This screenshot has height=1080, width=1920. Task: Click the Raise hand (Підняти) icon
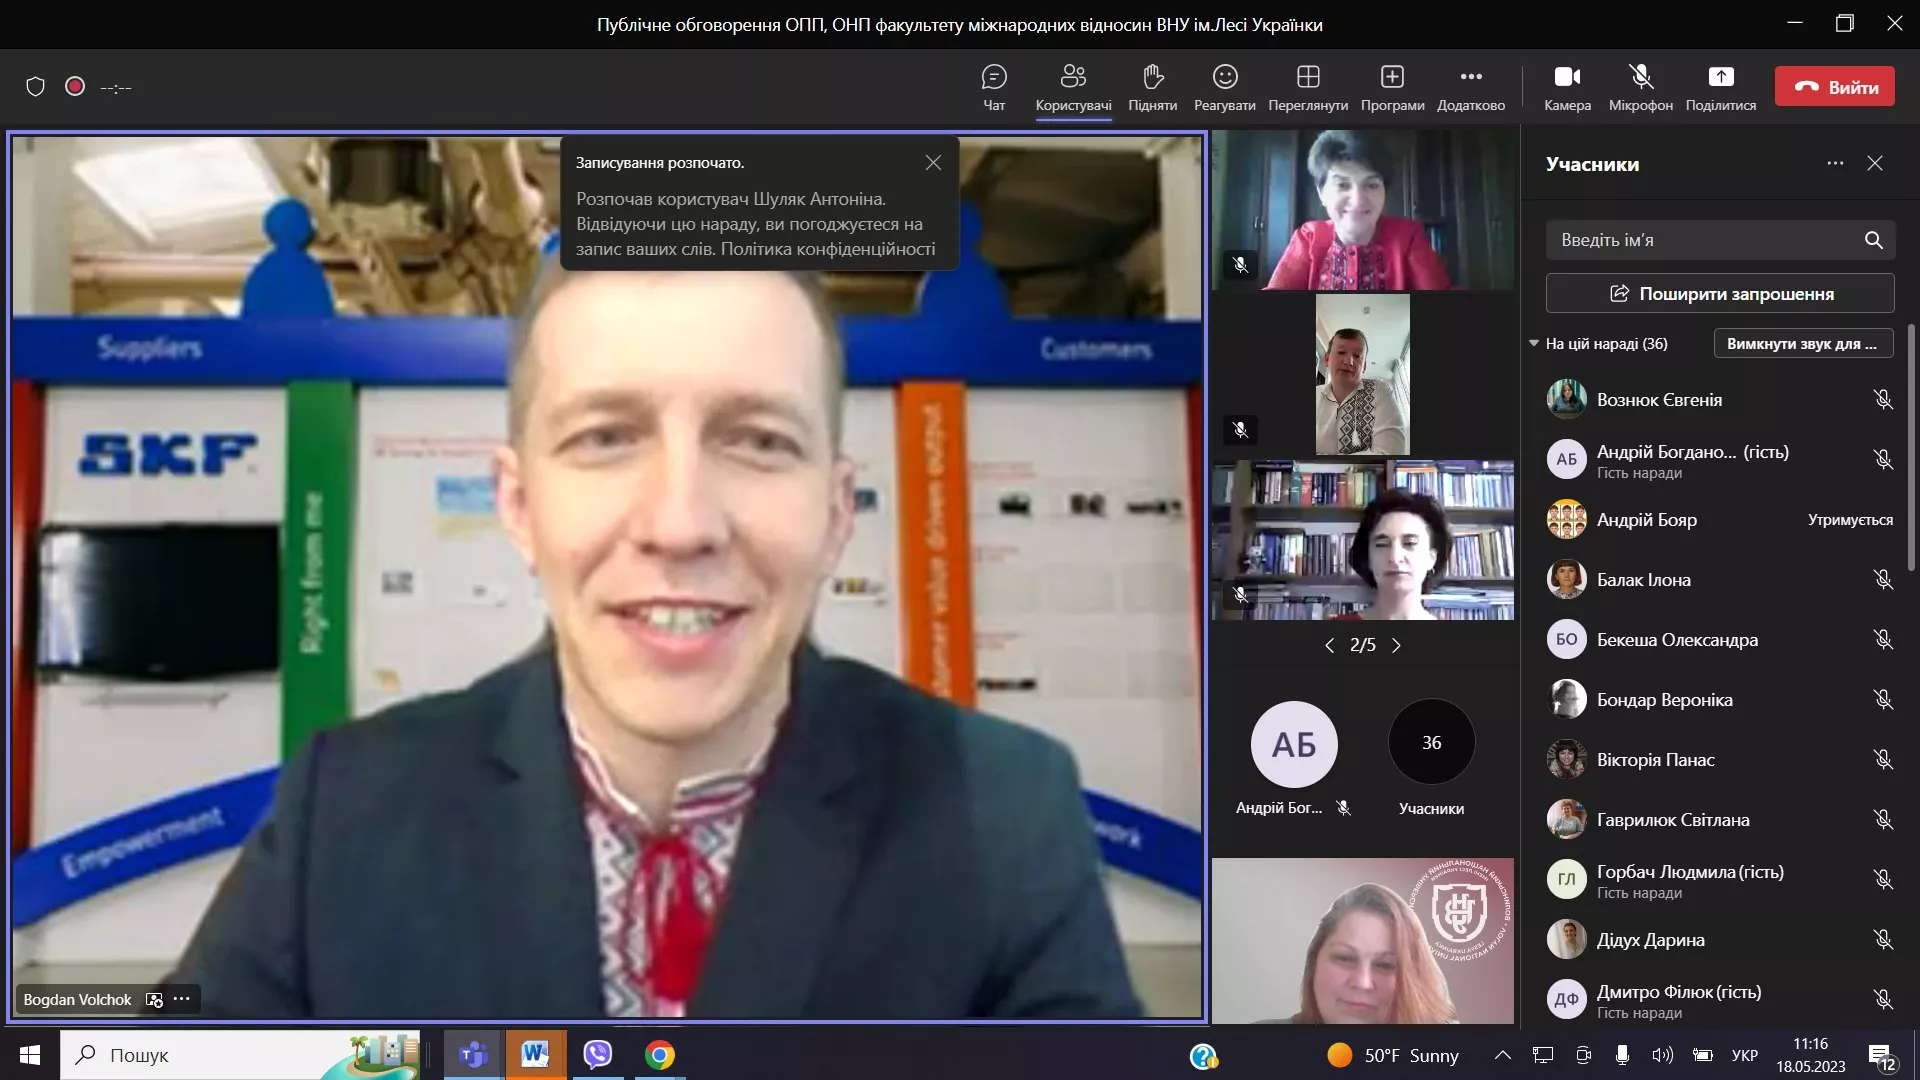coord(1152,77)
